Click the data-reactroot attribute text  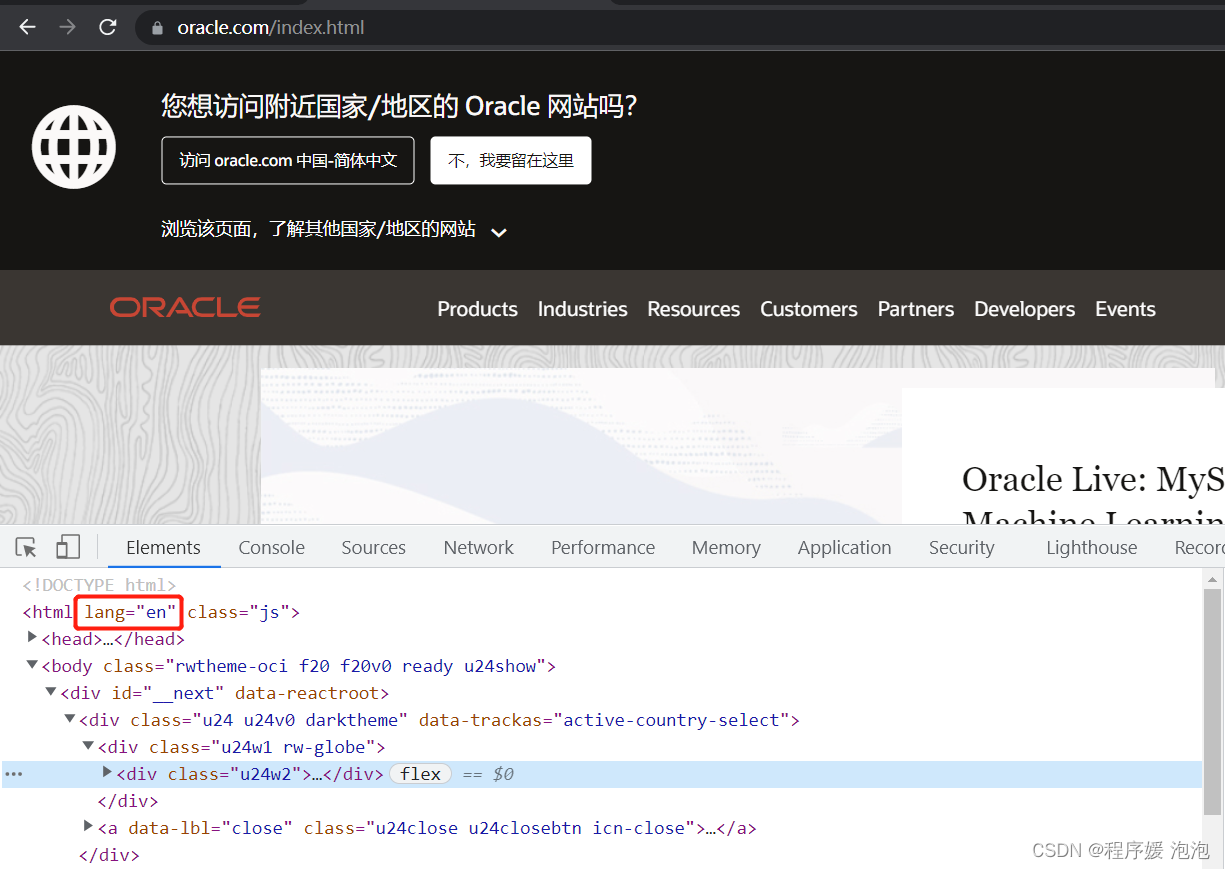pyautogui.click(x=307, y=693)
